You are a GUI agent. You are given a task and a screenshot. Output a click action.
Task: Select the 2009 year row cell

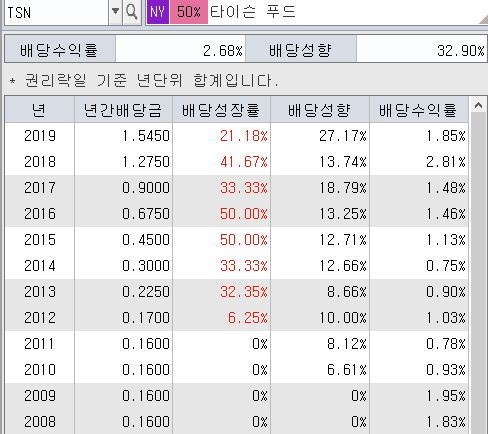point(40,396)
